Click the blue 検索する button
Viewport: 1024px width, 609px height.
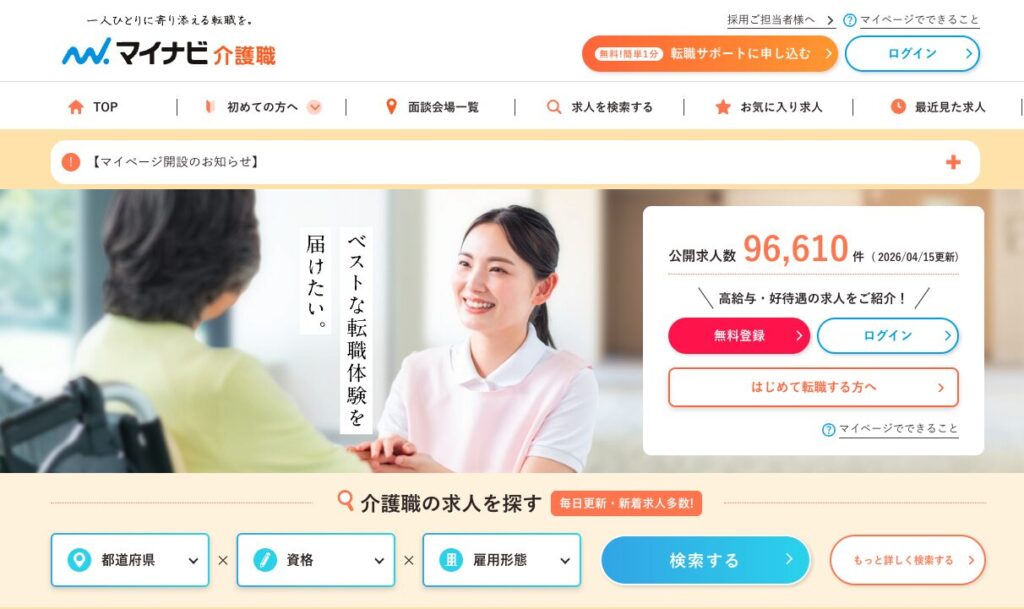705,560
